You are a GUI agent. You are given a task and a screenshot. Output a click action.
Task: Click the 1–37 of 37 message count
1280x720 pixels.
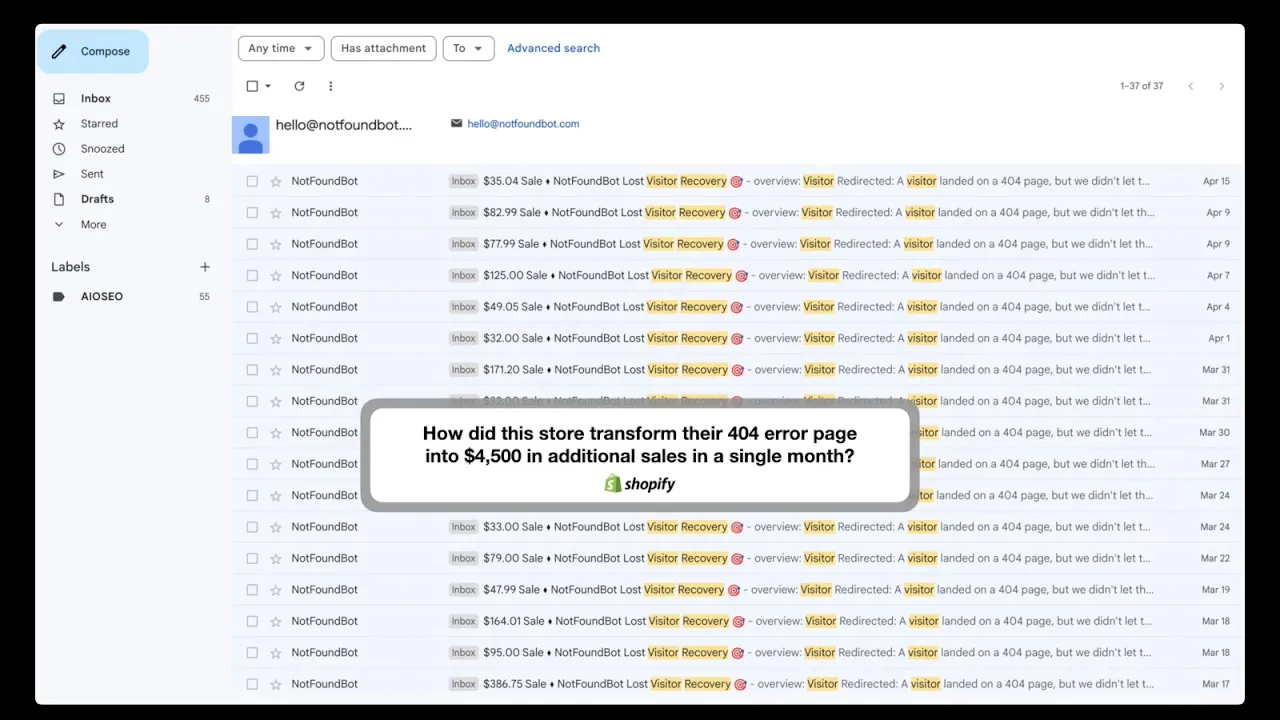1141,86
